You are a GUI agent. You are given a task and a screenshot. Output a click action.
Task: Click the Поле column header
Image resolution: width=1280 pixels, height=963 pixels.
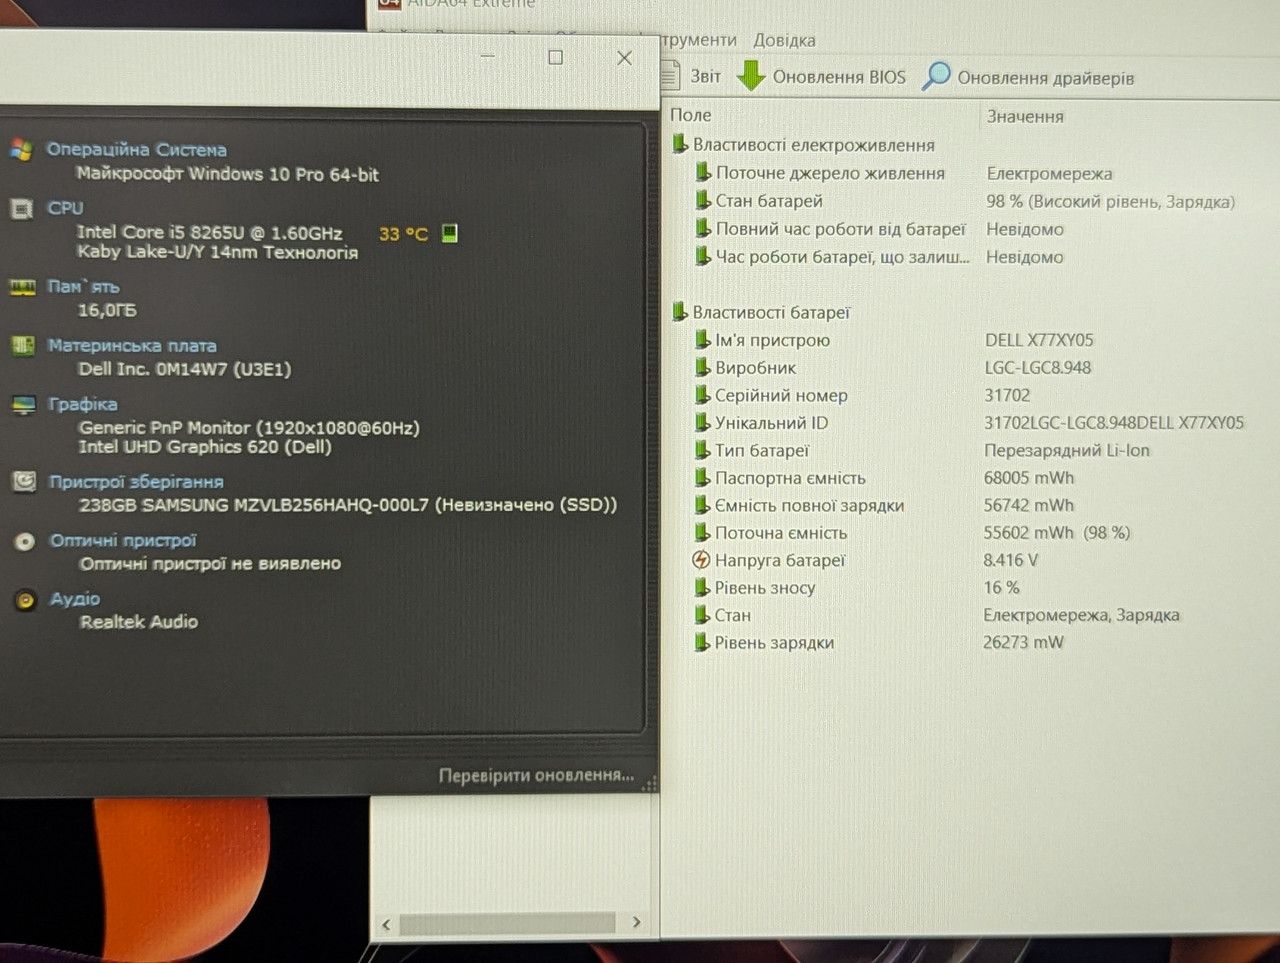[690, 115]
